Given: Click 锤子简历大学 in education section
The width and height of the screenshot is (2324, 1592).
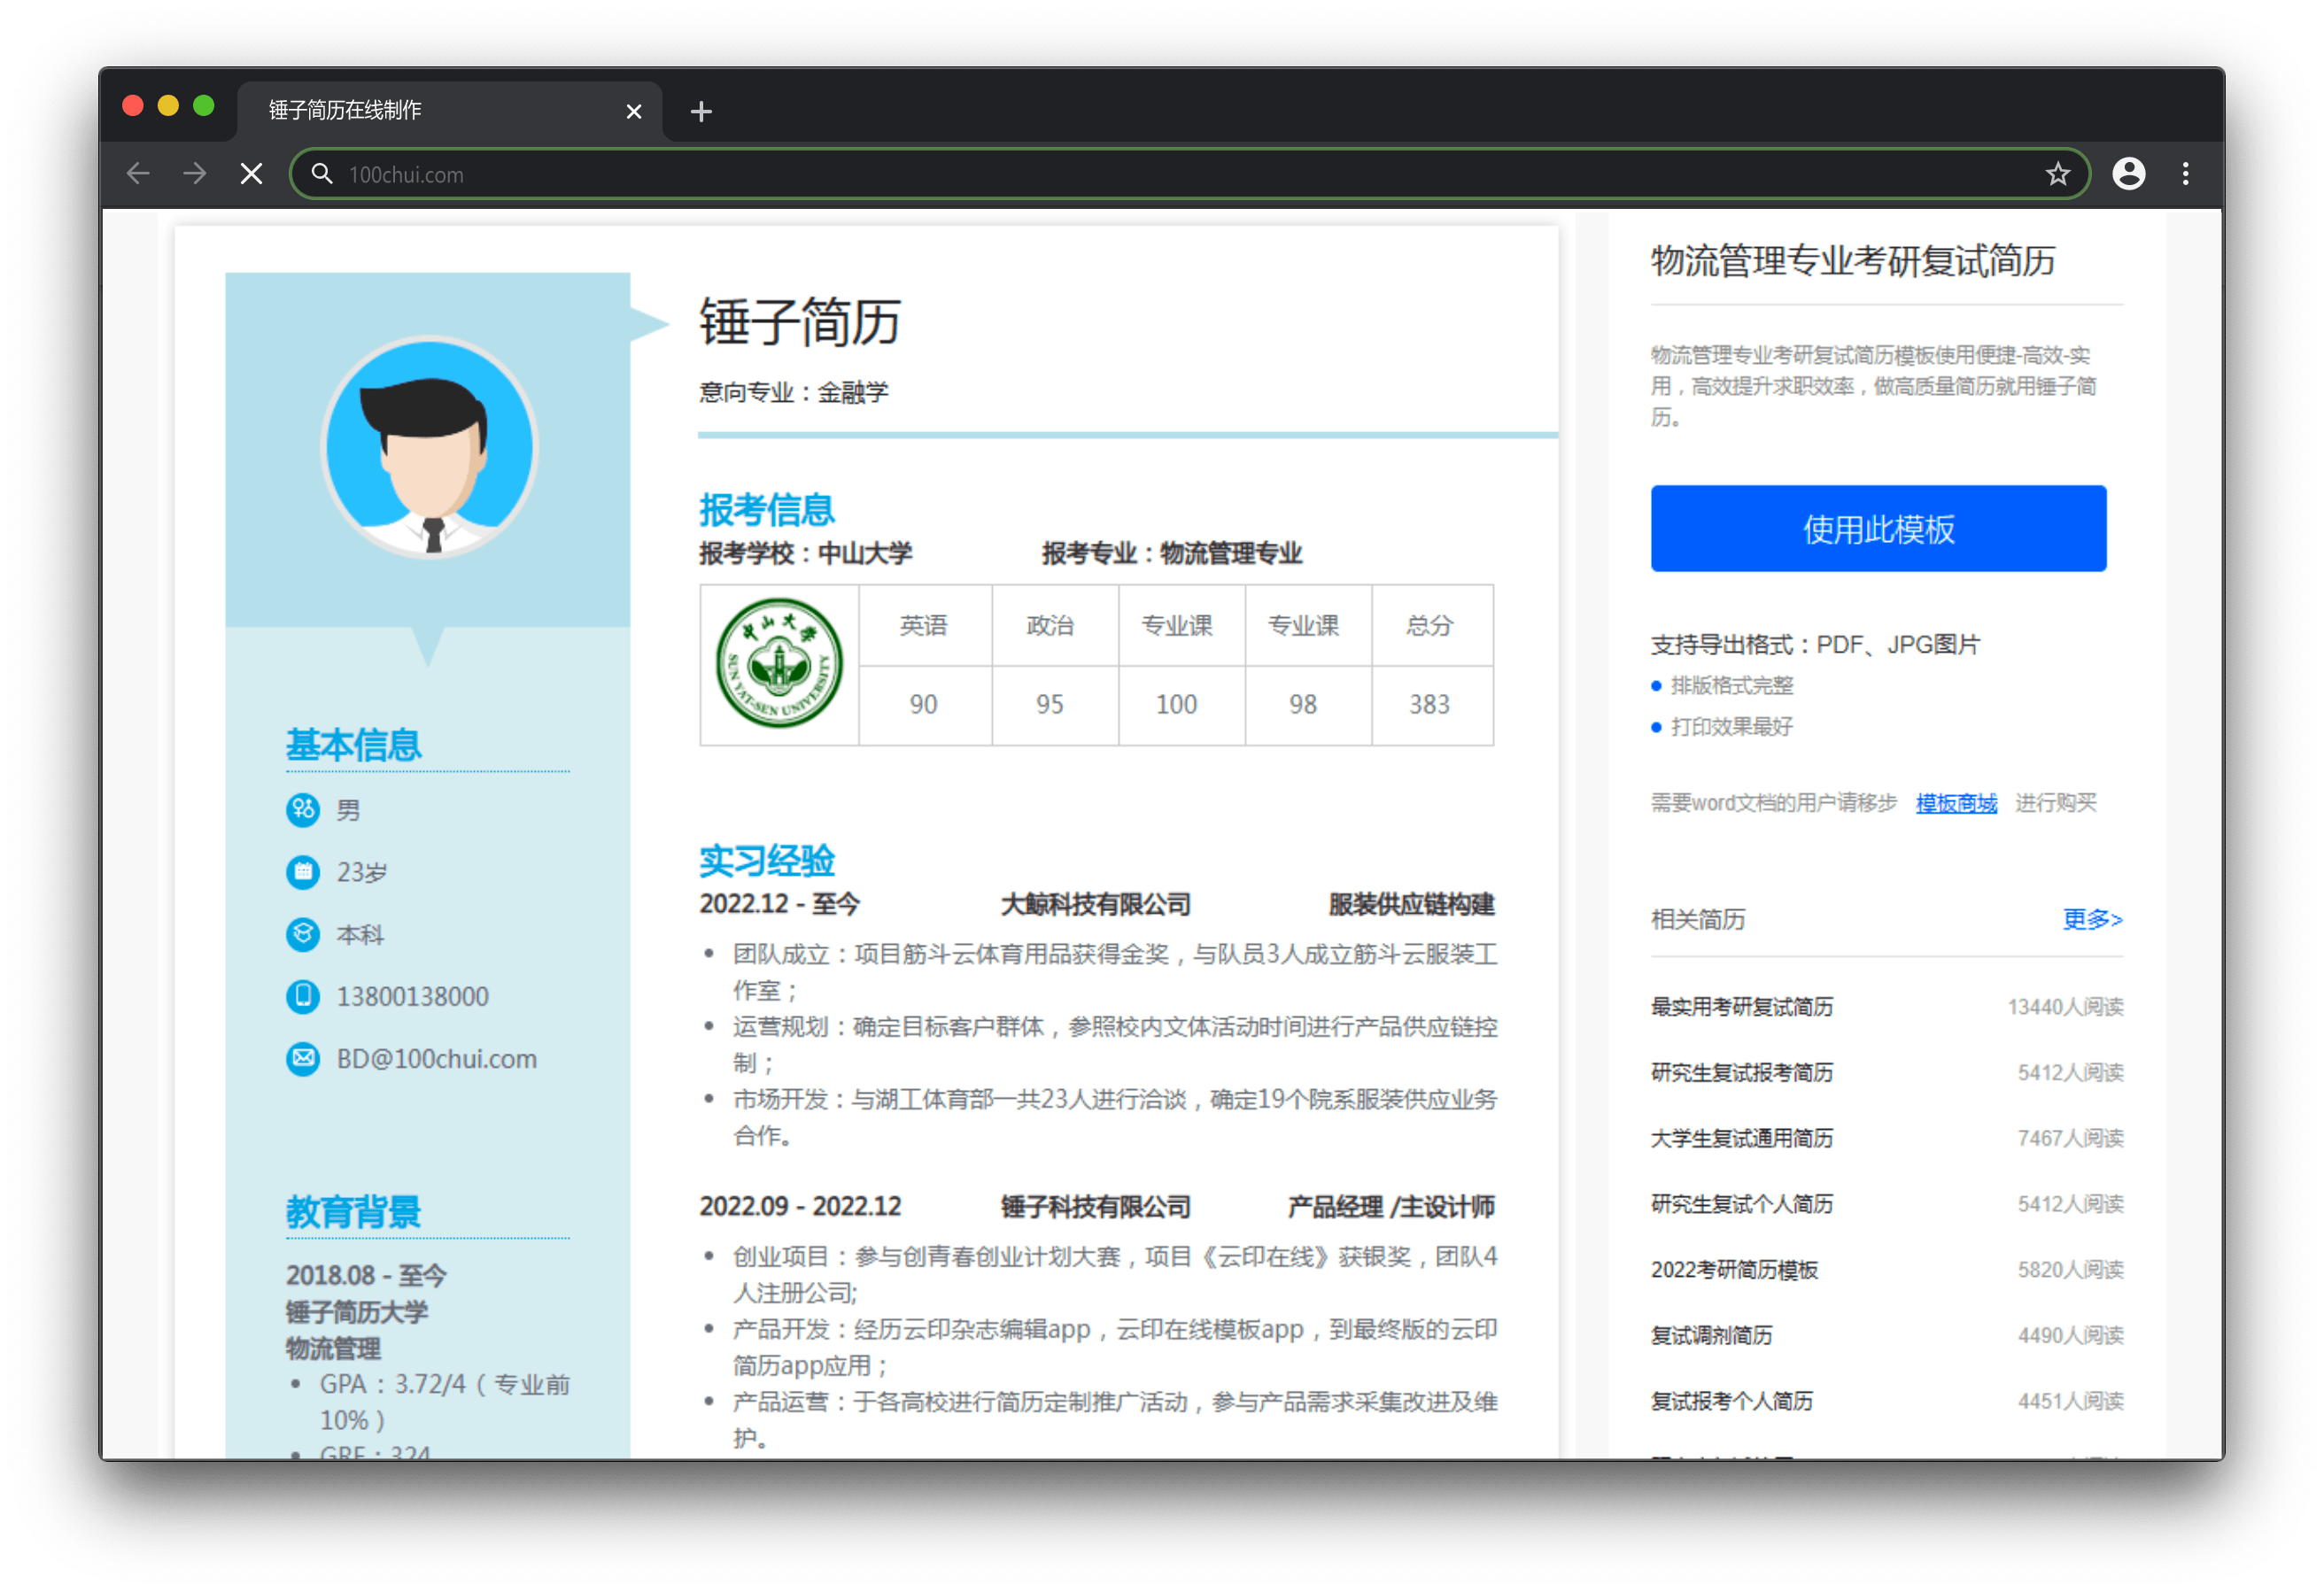Looking at the screenshot, I should [357, 1313].
